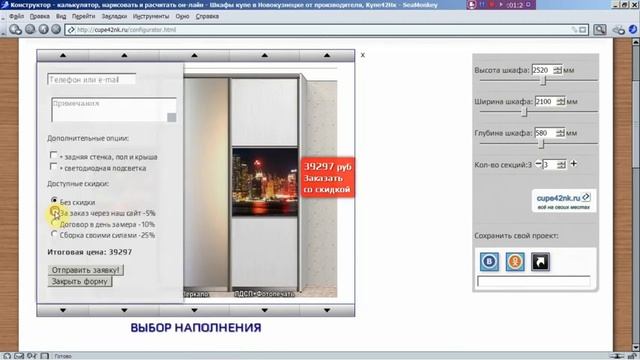The width and height of the screenshot is (640, 360).
Task: Open the Mail icon in the status bar
Action: click(19, 356)
